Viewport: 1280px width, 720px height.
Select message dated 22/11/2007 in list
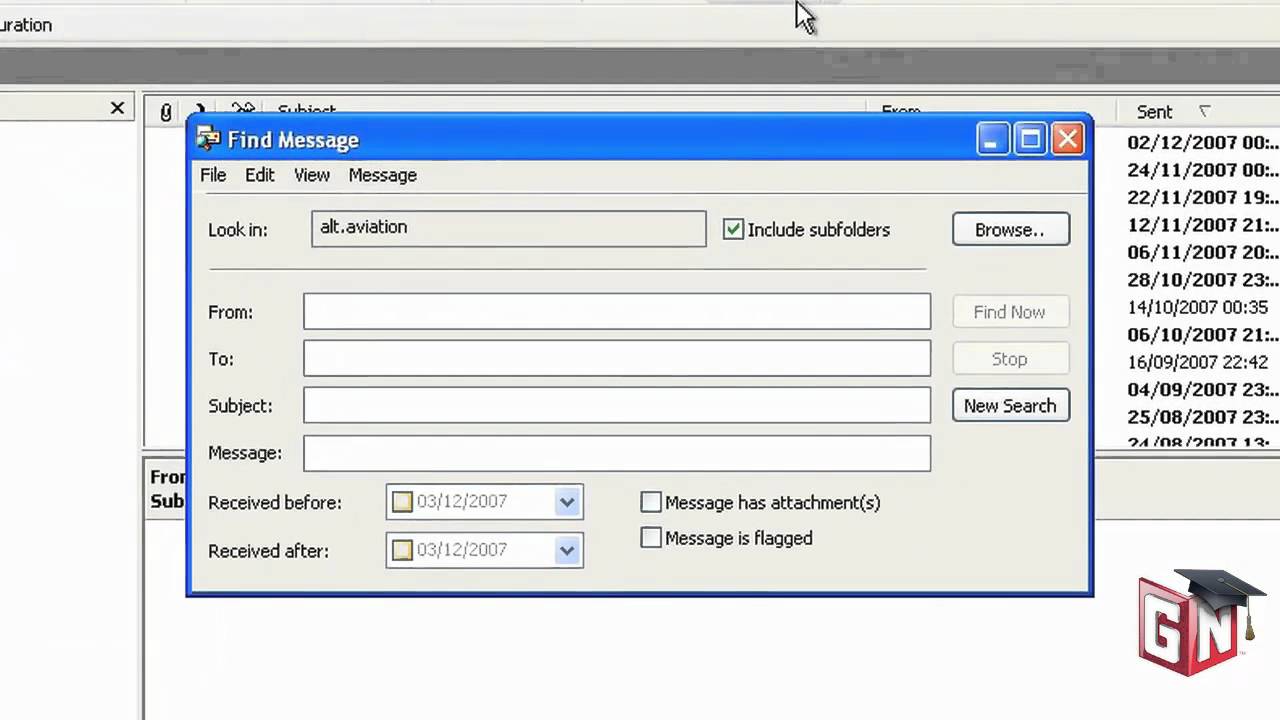[1203, 197]
